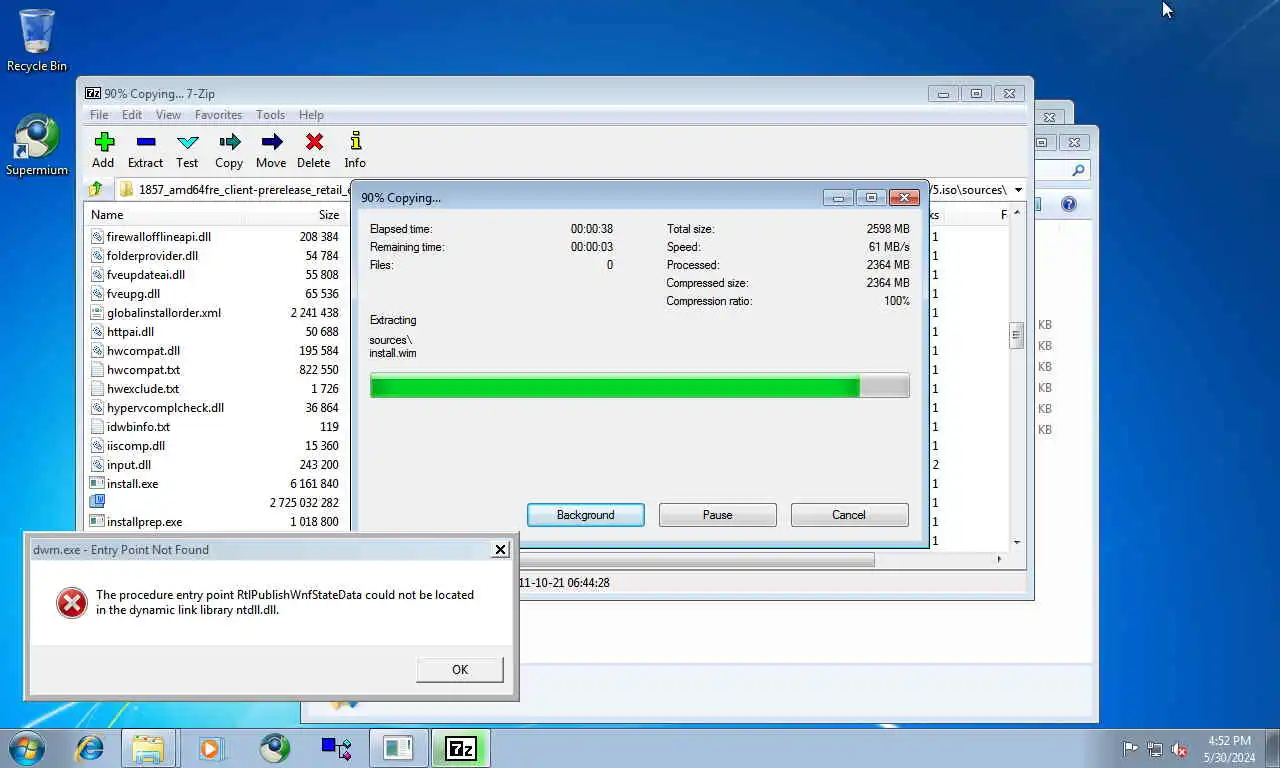
Task: Click the help icon in the background window
Action: pos(1069,204)
